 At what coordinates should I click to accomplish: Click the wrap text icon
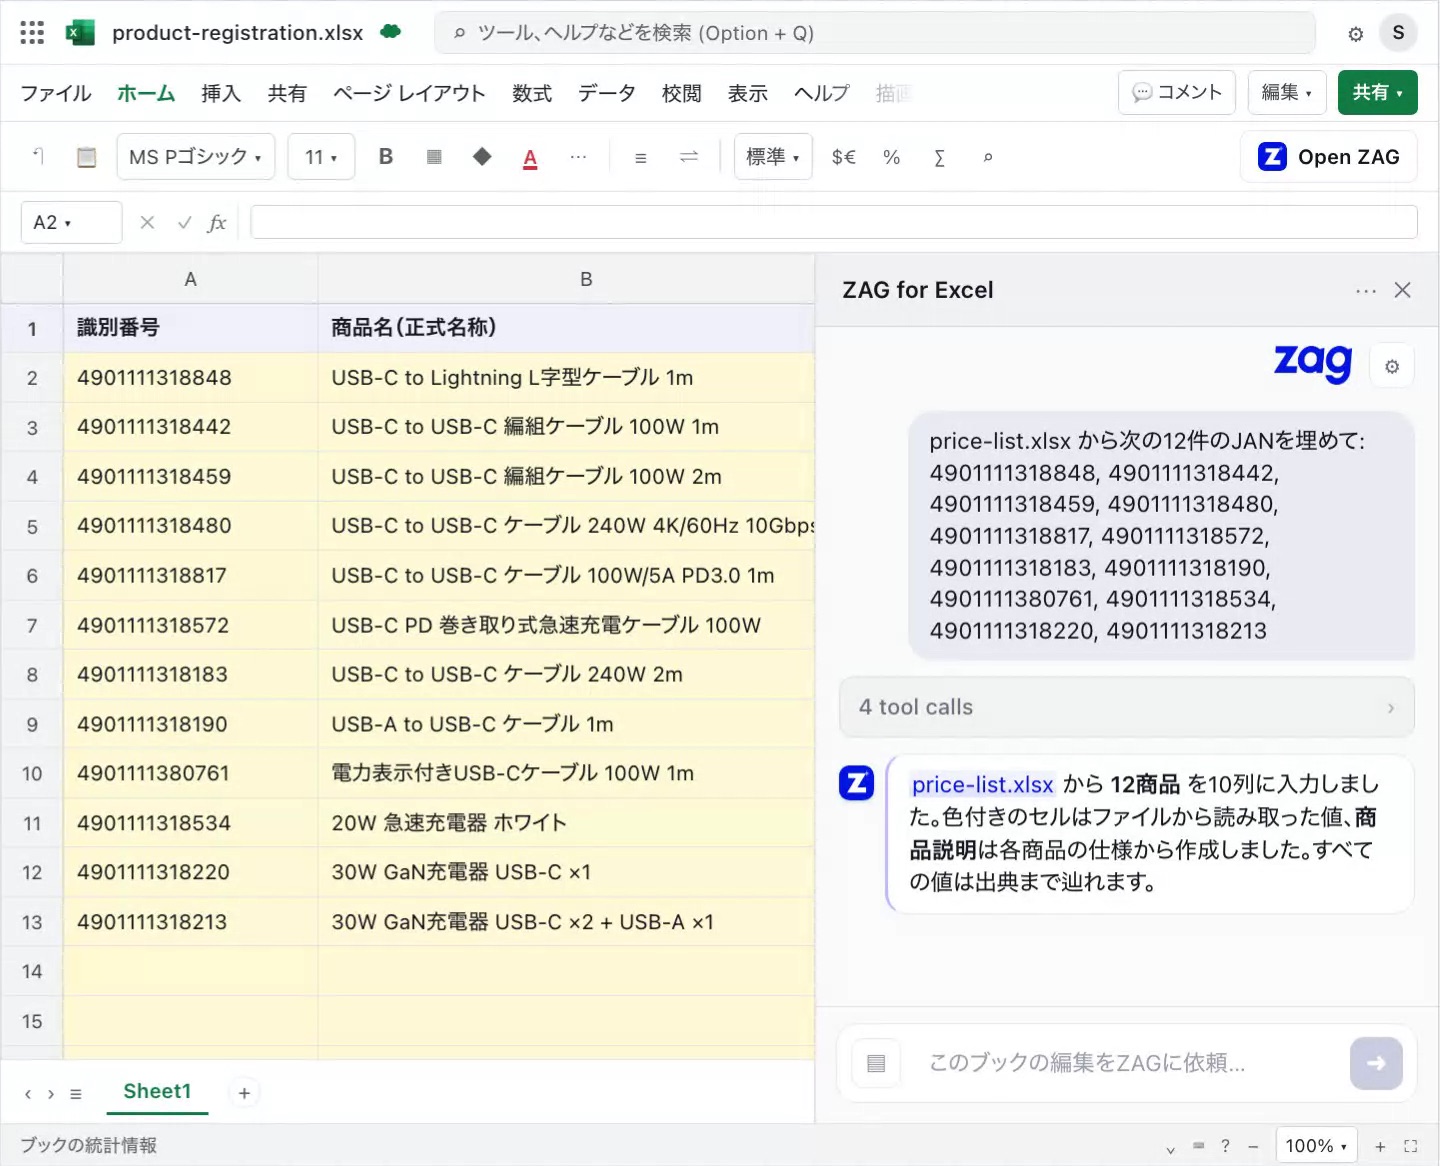pos(689,157)
